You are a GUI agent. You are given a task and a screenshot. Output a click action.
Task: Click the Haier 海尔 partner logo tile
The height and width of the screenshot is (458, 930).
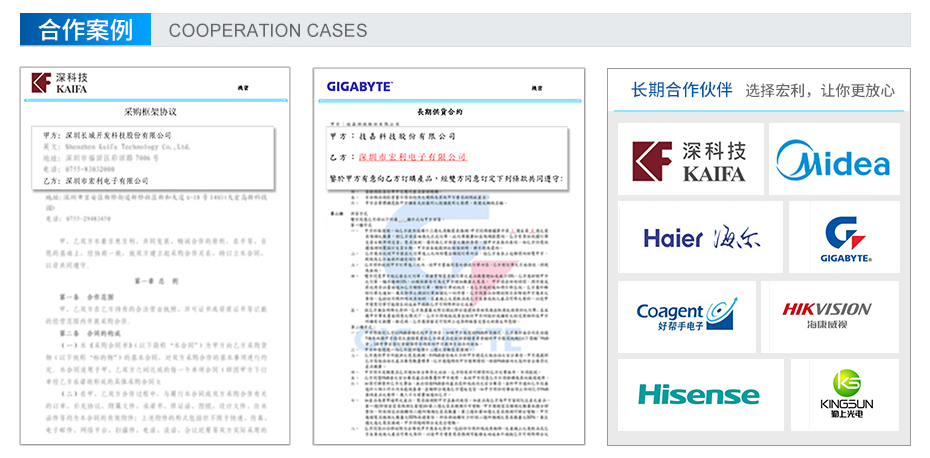pyautogui.click(x=700, y=237)
